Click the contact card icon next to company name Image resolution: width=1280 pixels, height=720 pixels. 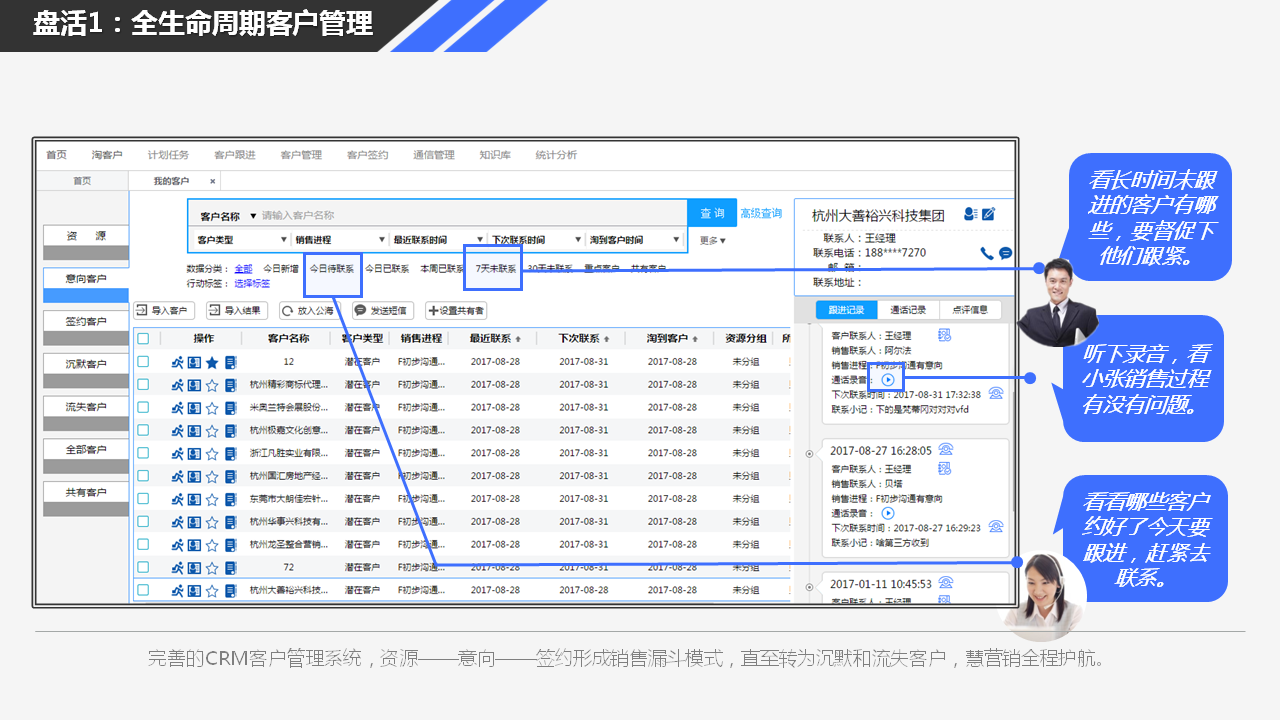[970, 214]
